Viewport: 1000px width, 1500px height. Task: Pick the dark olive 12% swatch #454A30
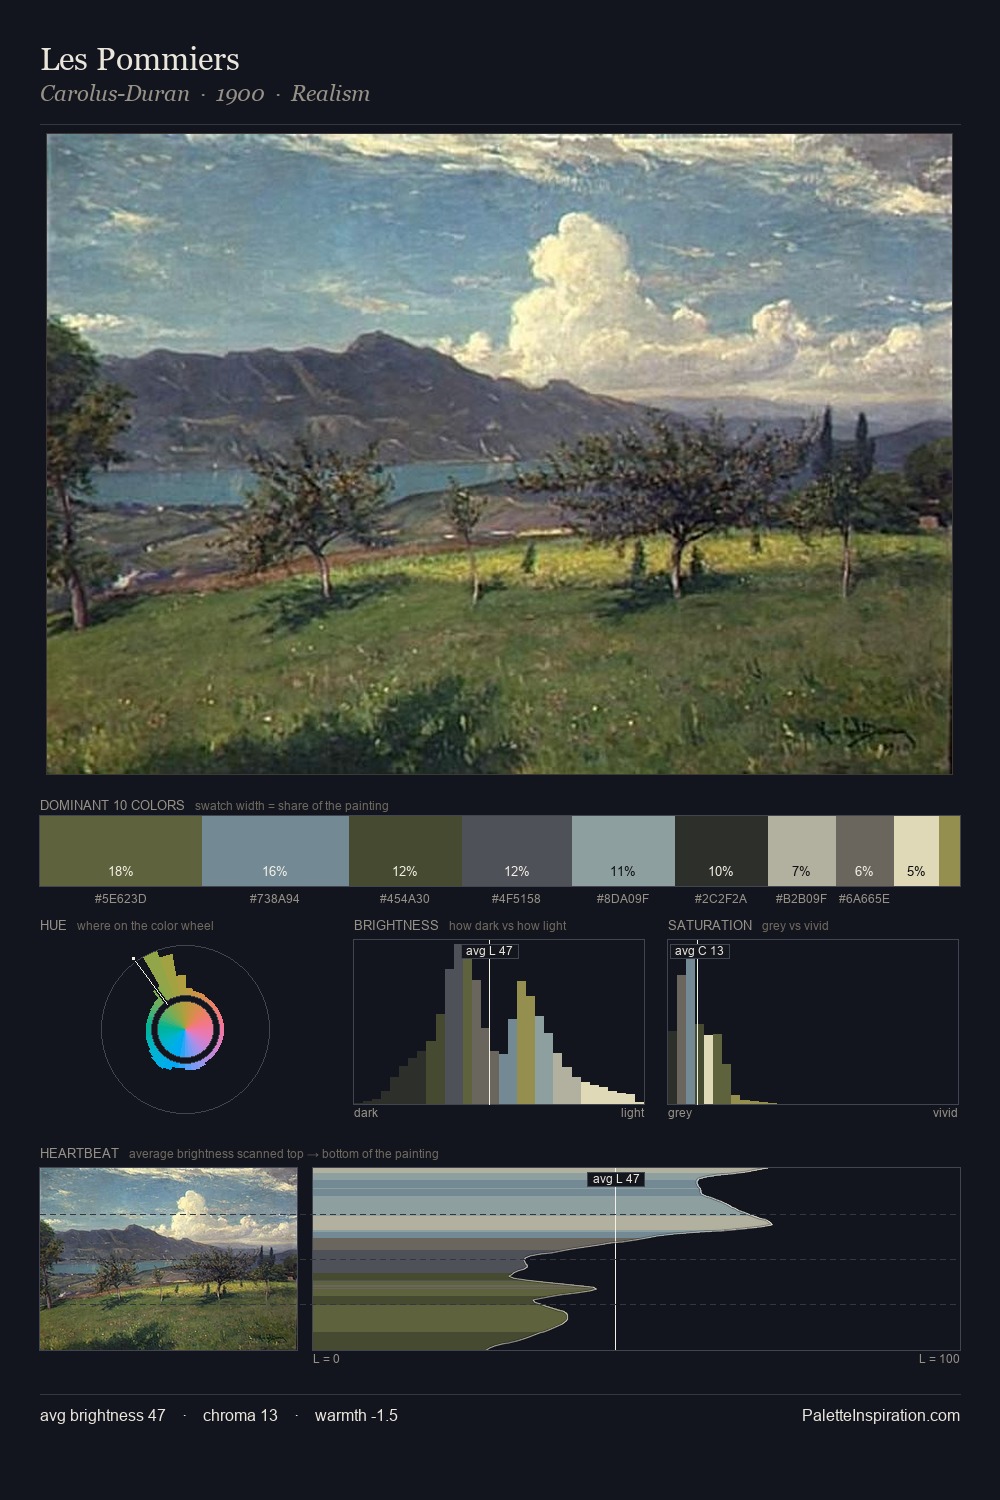click(405, 851)
